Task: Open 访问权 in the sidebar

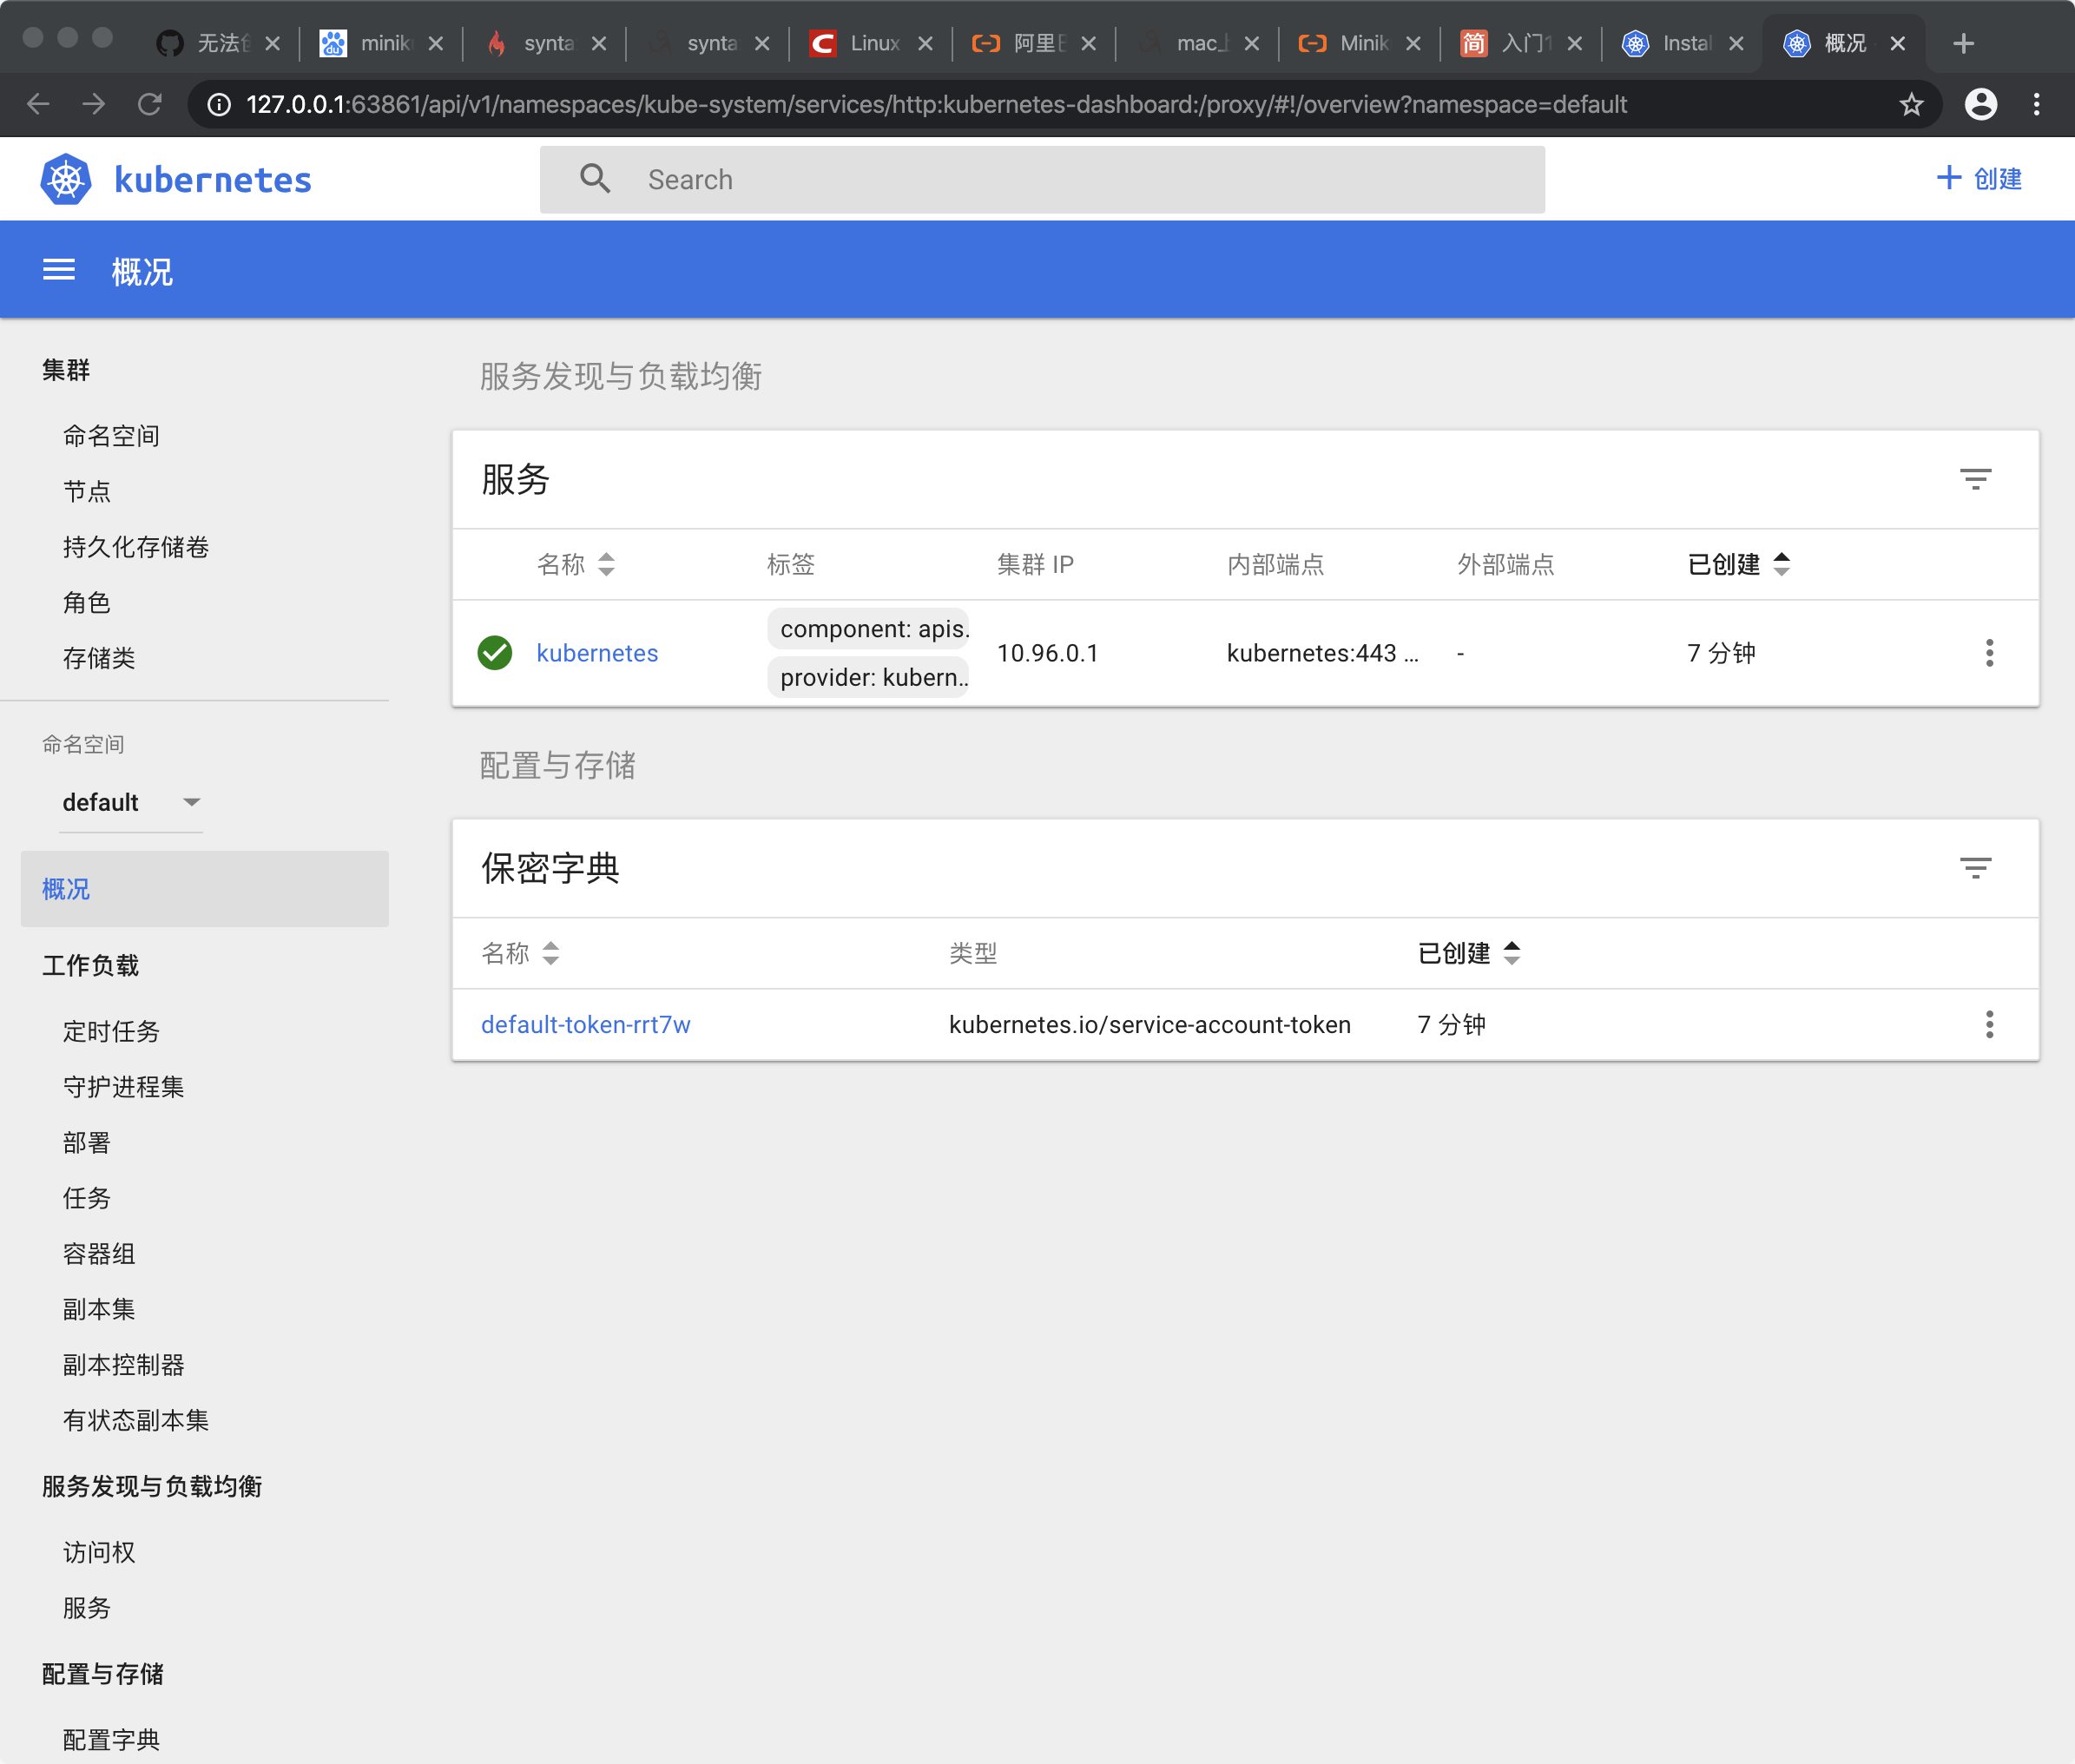Action: click(99, 1552)
